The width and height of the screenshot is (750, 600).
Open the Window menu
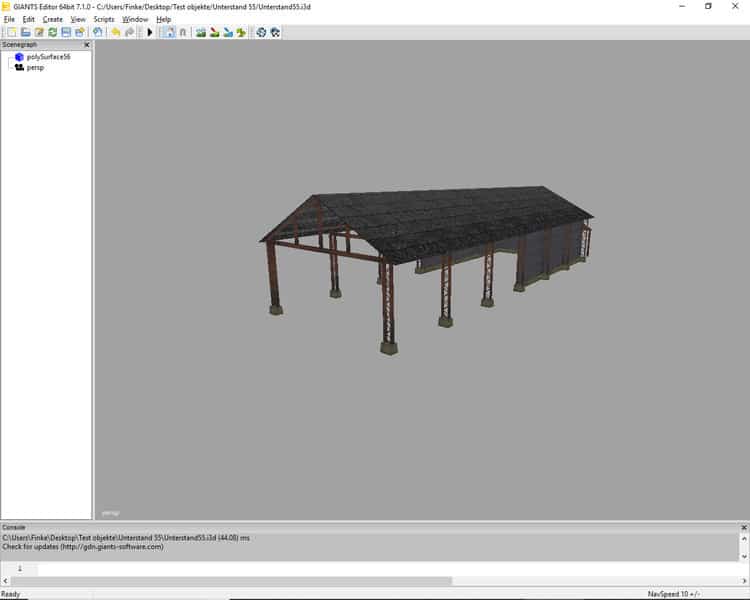point(135,19)
